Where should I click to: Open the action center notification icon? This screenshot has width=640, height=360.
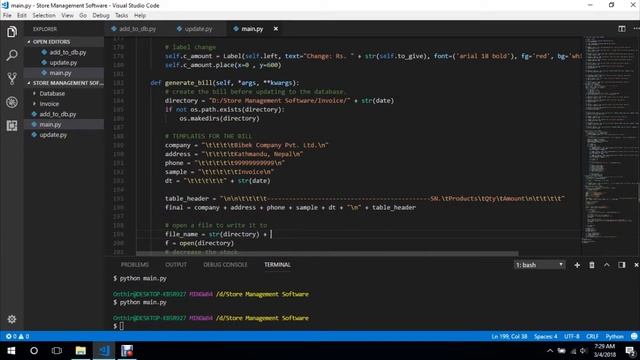pos(631,351)
